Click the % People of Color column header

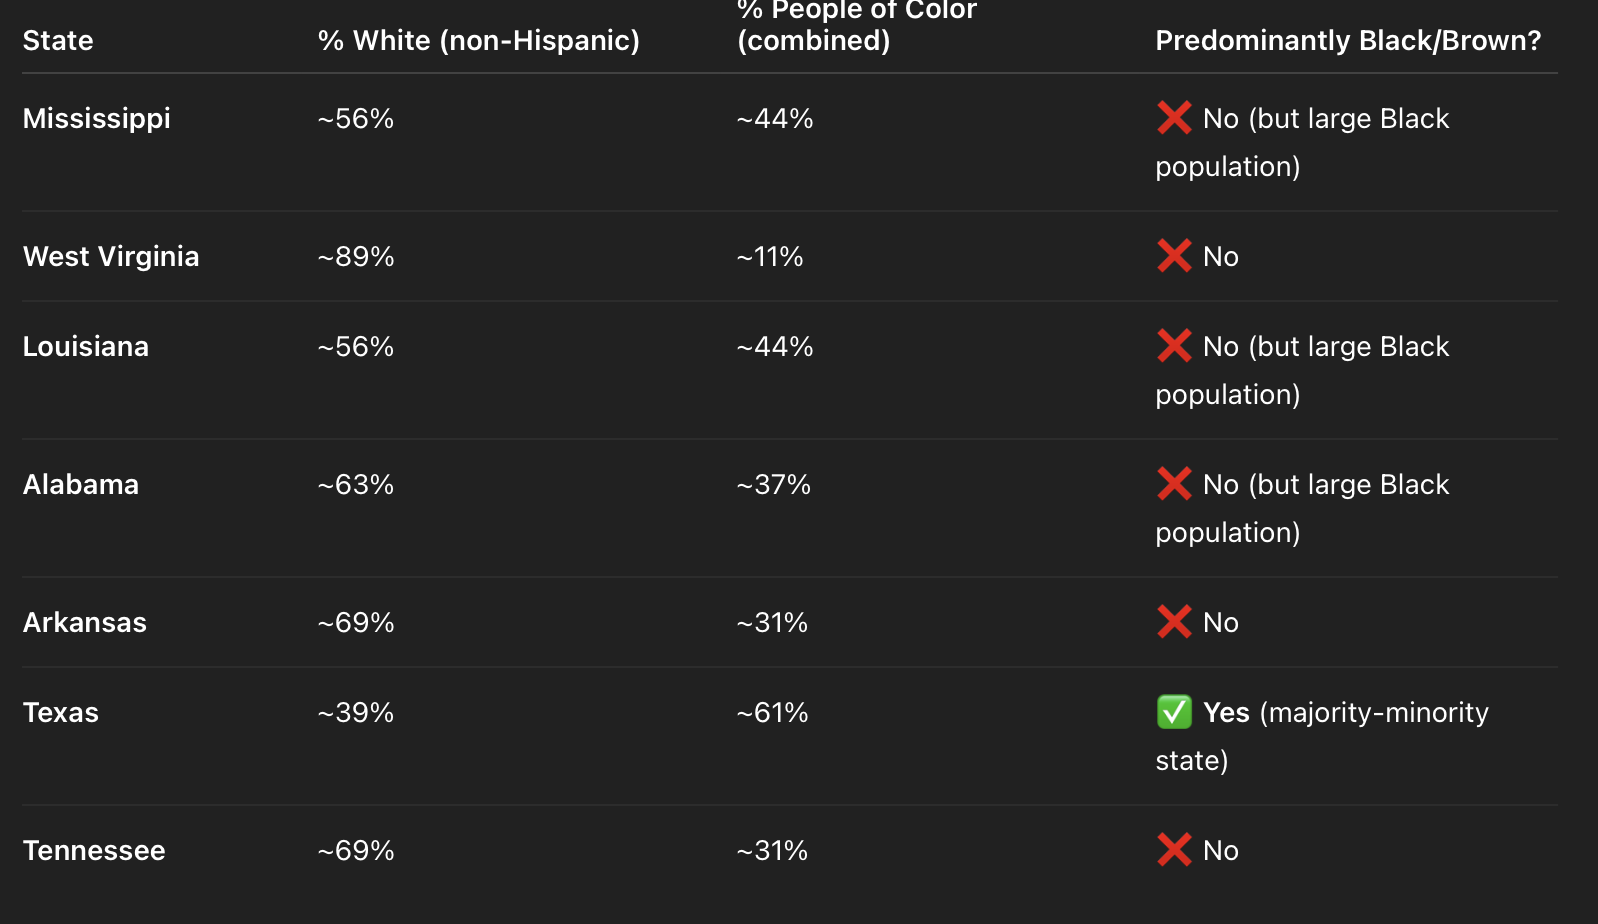coord(856,26)
